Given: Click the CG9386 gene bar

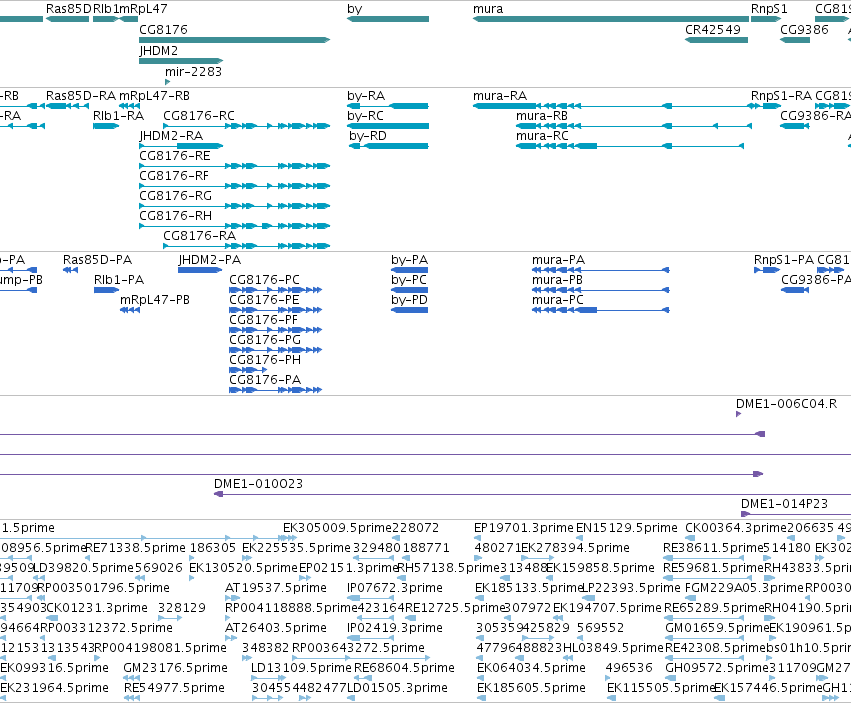Looking at the screenshot, I should [x=795, y=40].
